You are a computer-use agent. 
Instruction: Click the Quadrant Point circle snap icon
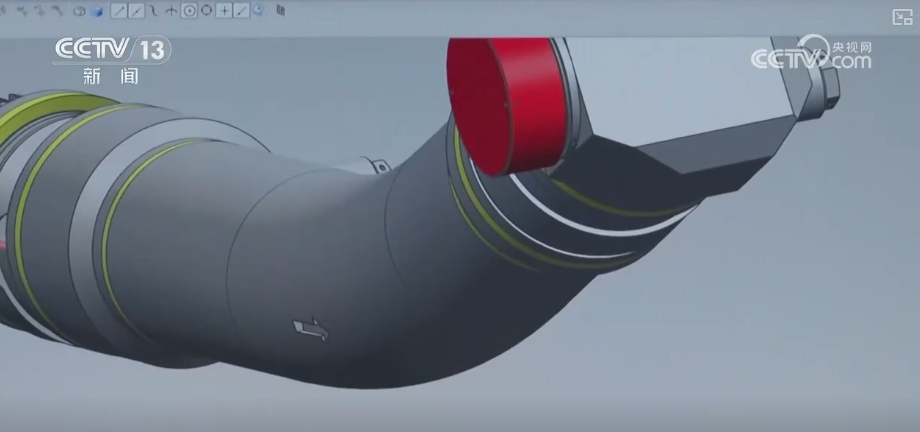coord(206,11)
